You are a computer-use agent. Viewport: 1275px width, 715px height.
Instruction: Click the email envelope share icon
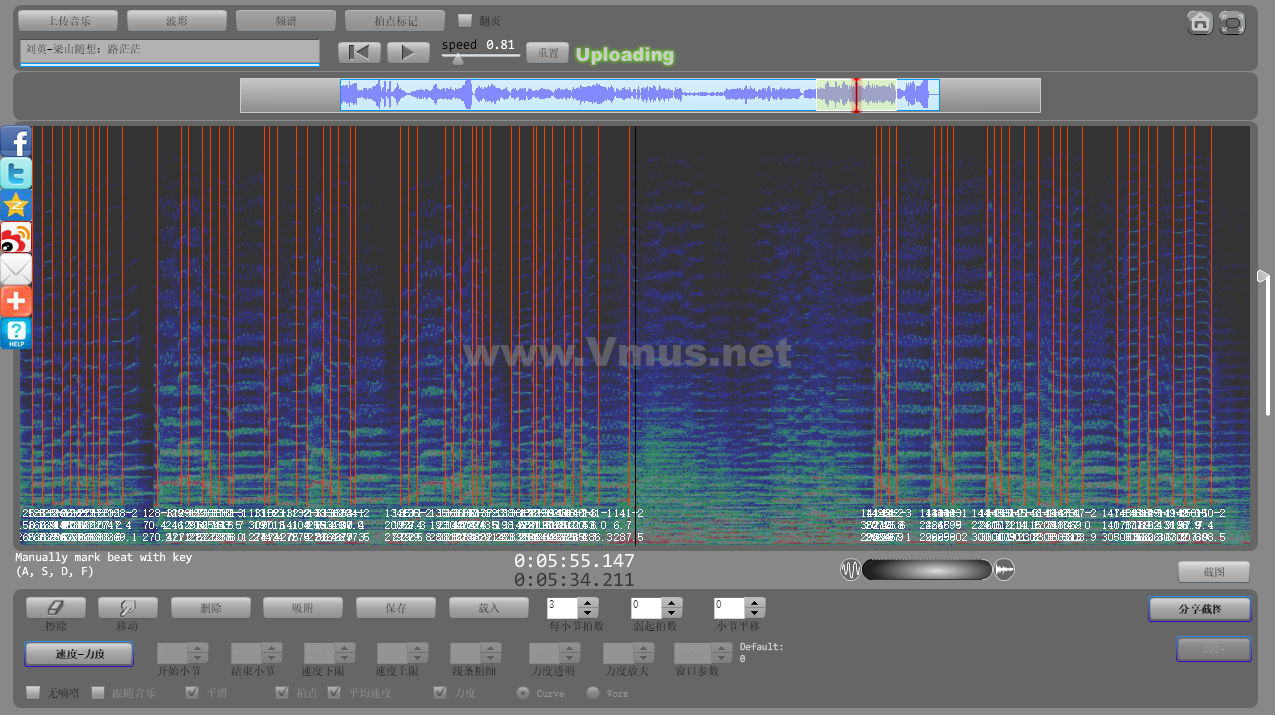[16, 270]
